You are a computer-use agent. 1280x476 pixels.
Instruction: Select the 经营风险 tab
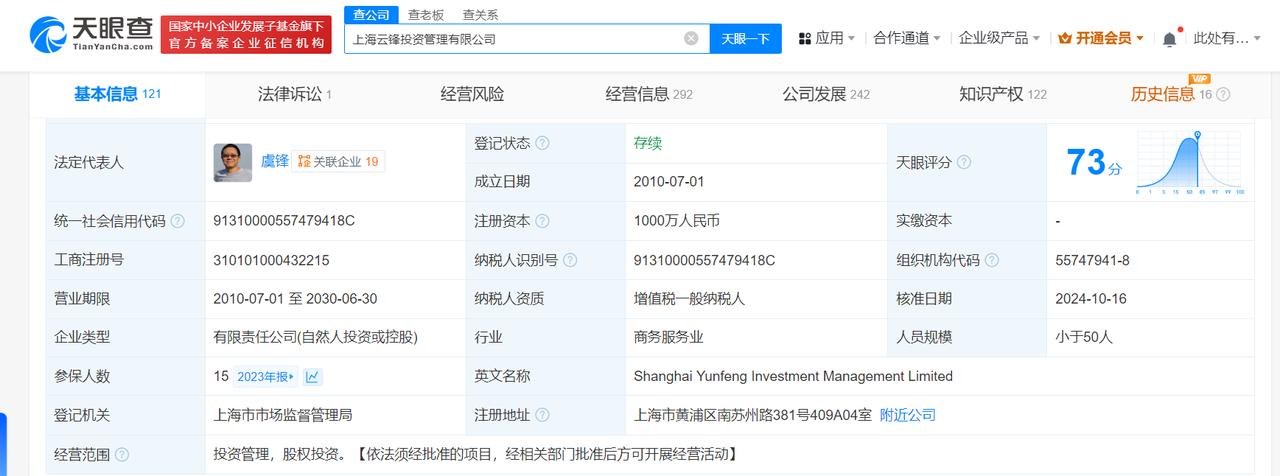point(472,94)
